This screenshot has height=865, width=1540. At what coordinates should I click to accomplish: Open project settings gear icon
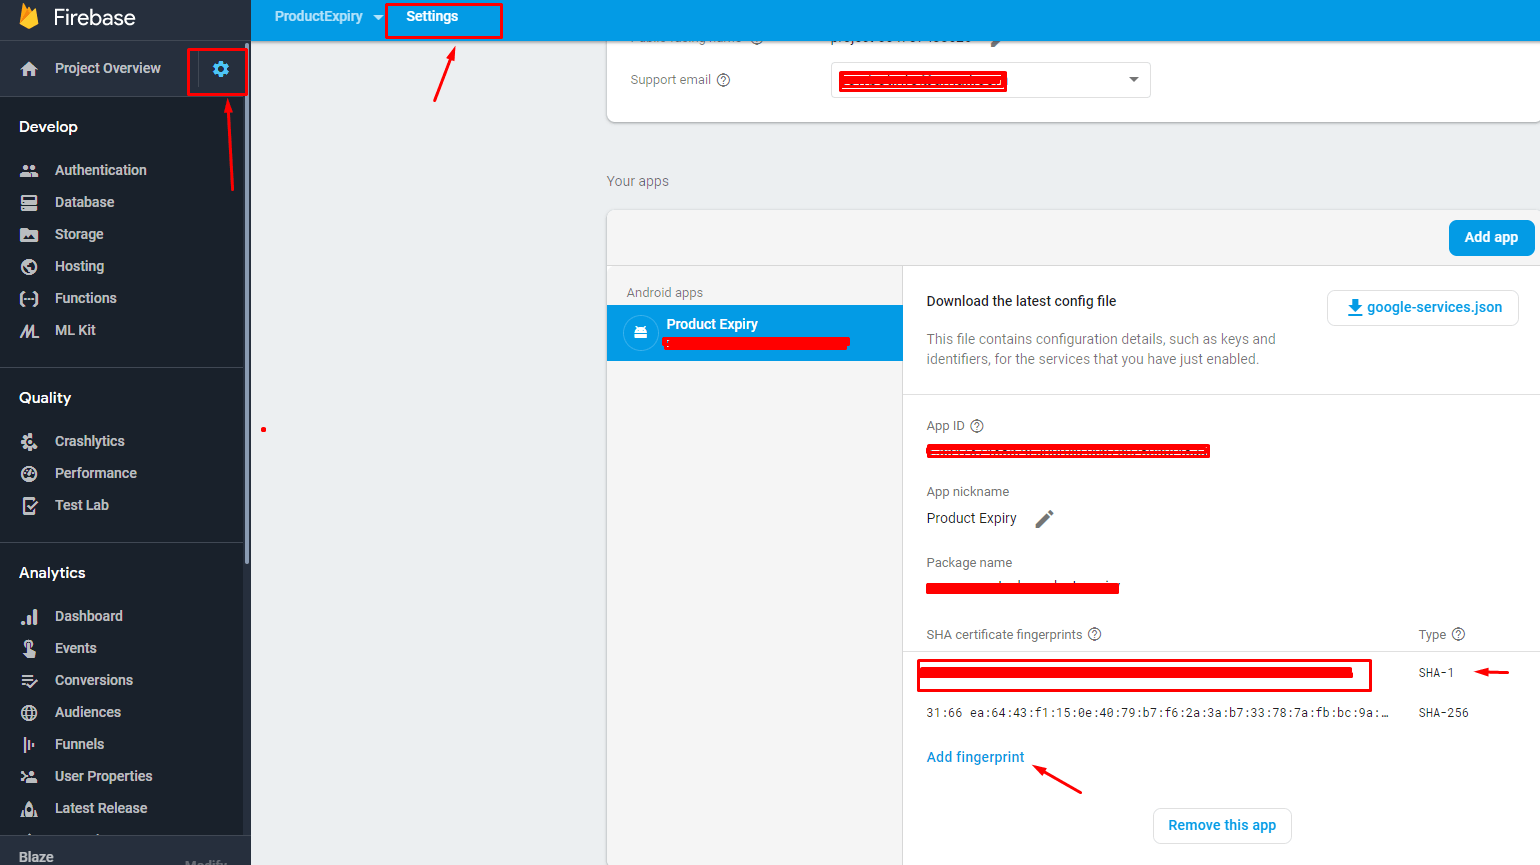point(221,69)
